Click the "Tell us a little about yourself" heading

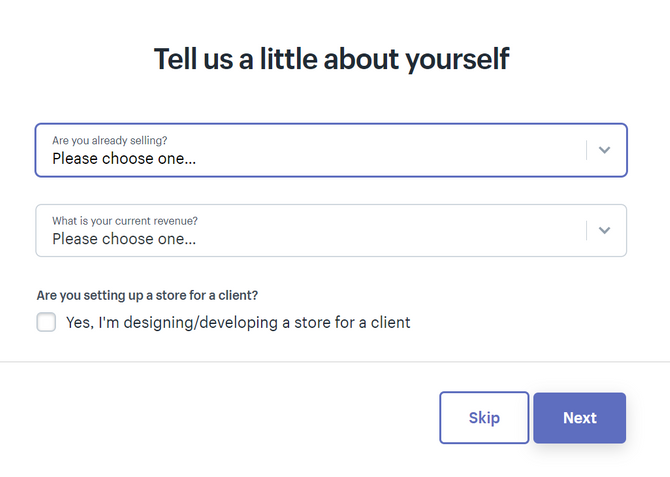click(331, 59)
